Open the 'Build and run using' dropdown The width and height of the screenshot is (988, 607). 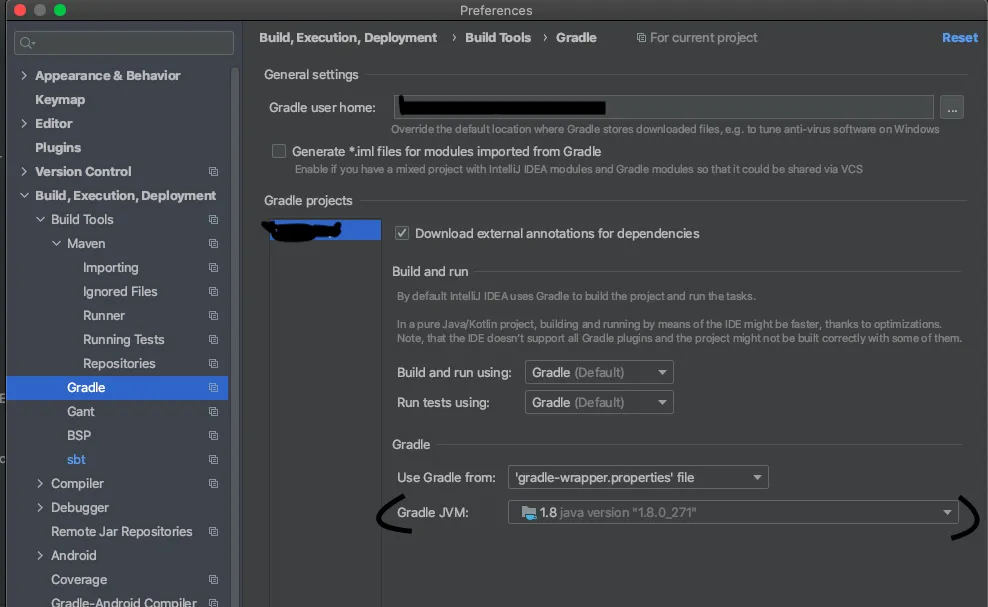(599, 373)
